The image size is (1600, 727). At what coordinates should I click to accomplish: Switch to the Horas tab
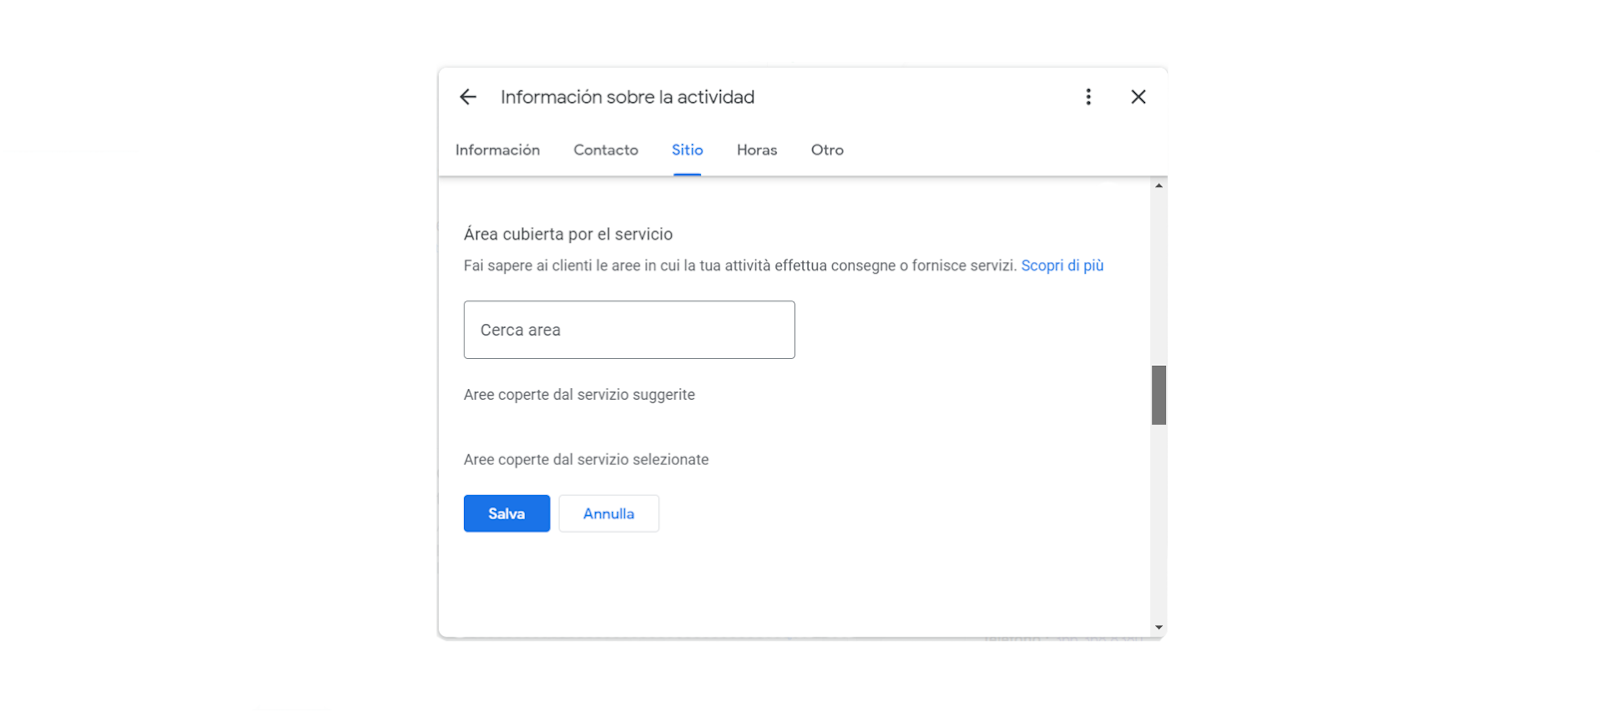(757, 150)
